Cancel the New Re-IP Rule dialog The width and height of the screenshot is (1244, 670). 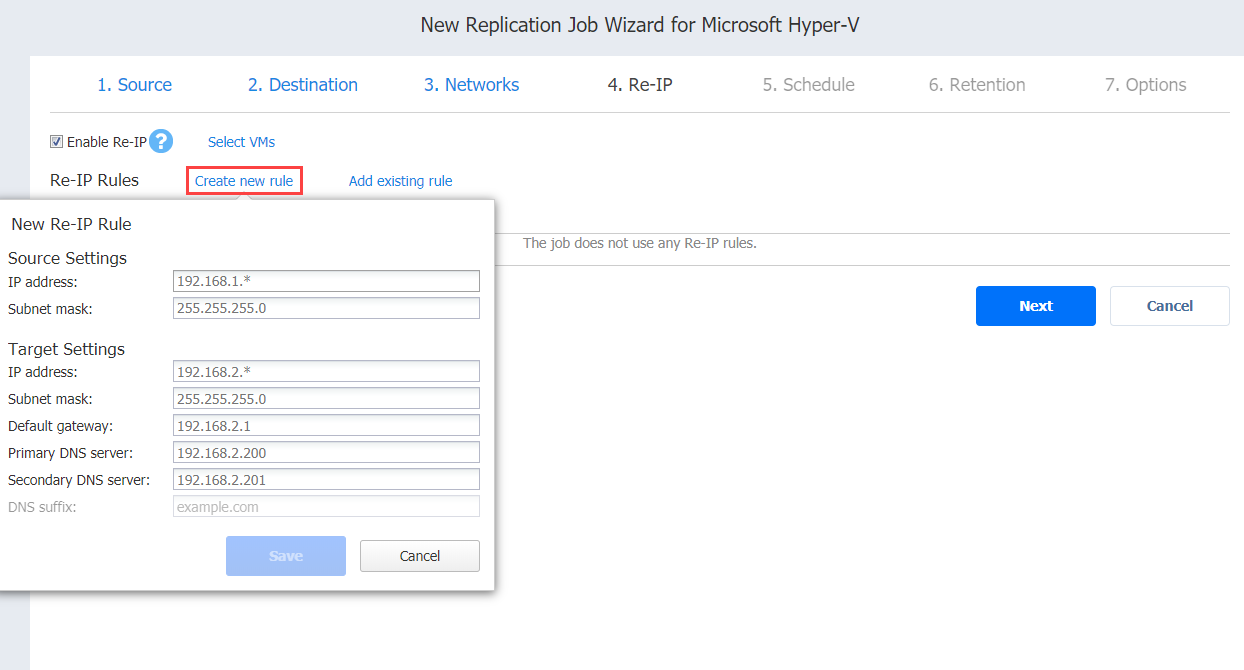pos(419,556)
